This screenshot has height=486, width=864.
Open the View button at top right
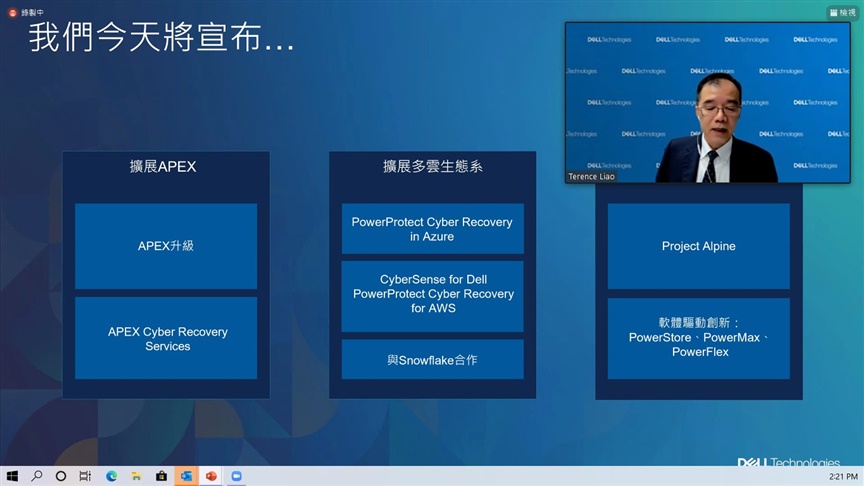843,13
